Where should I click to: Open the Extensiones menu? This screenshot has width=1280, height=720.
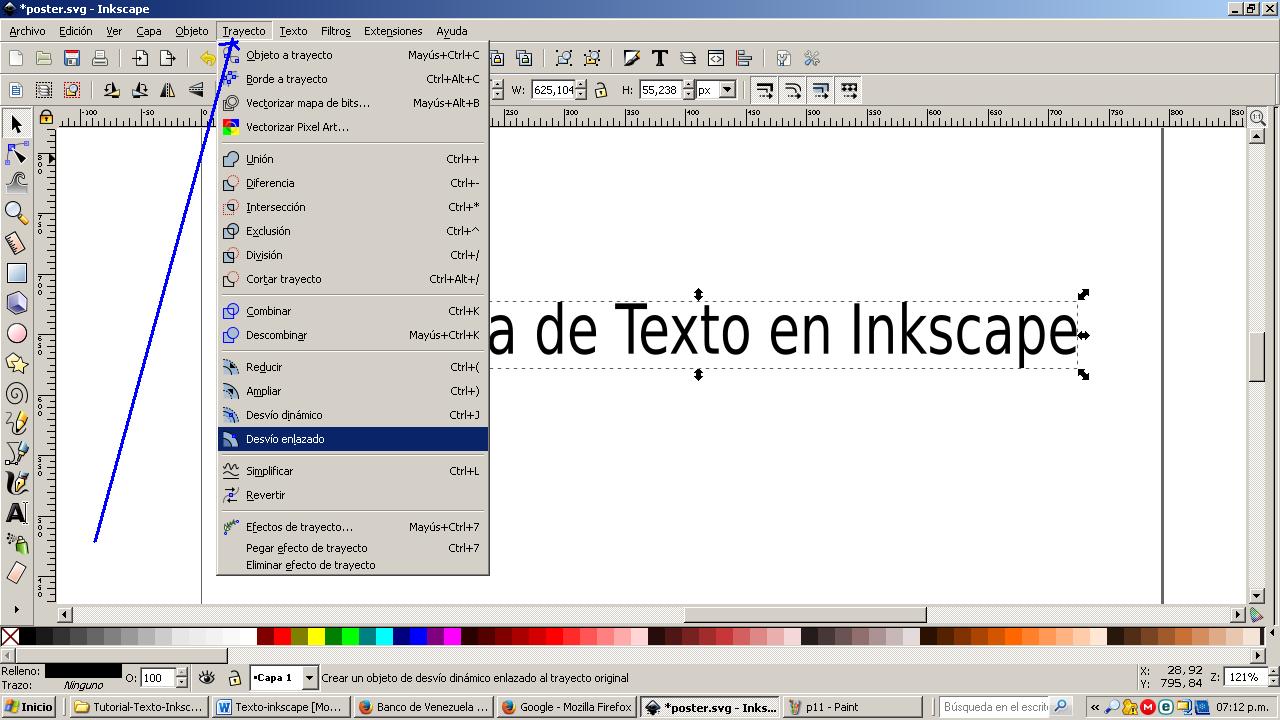tap(393, 31)
